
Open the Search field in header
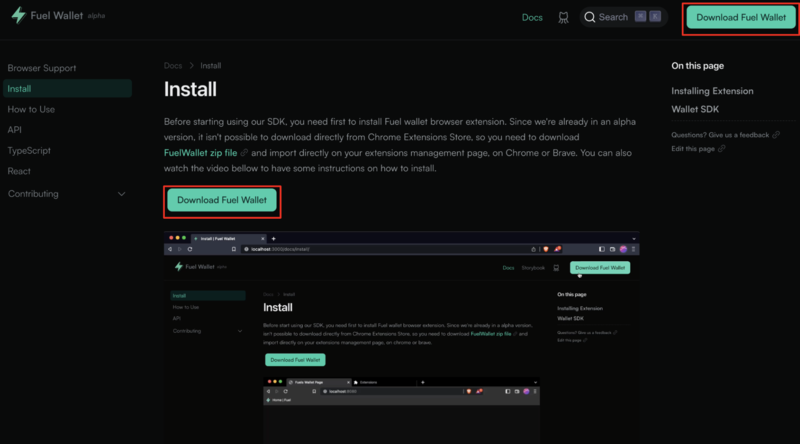click(x=623, y=17)
